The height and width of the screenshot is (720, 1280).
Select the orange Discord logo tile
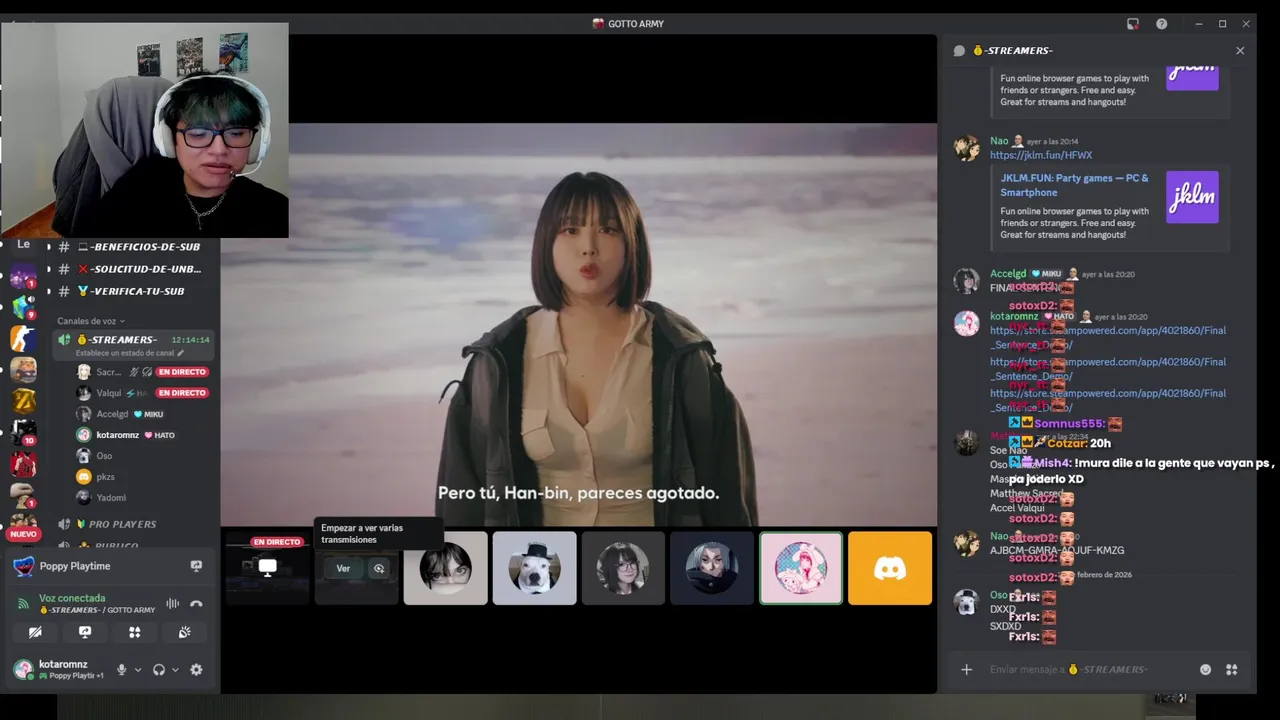click(x=890, y=568)
